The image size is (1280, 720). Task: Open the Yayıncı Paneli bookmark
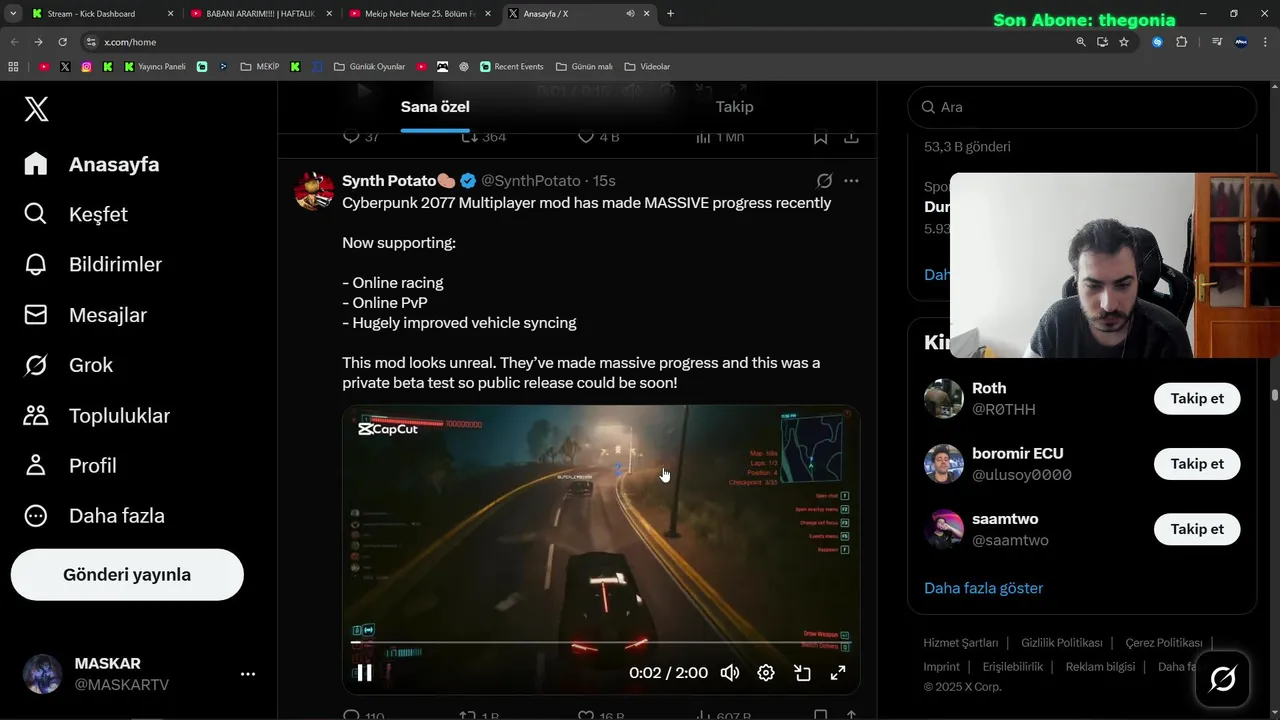155,67
